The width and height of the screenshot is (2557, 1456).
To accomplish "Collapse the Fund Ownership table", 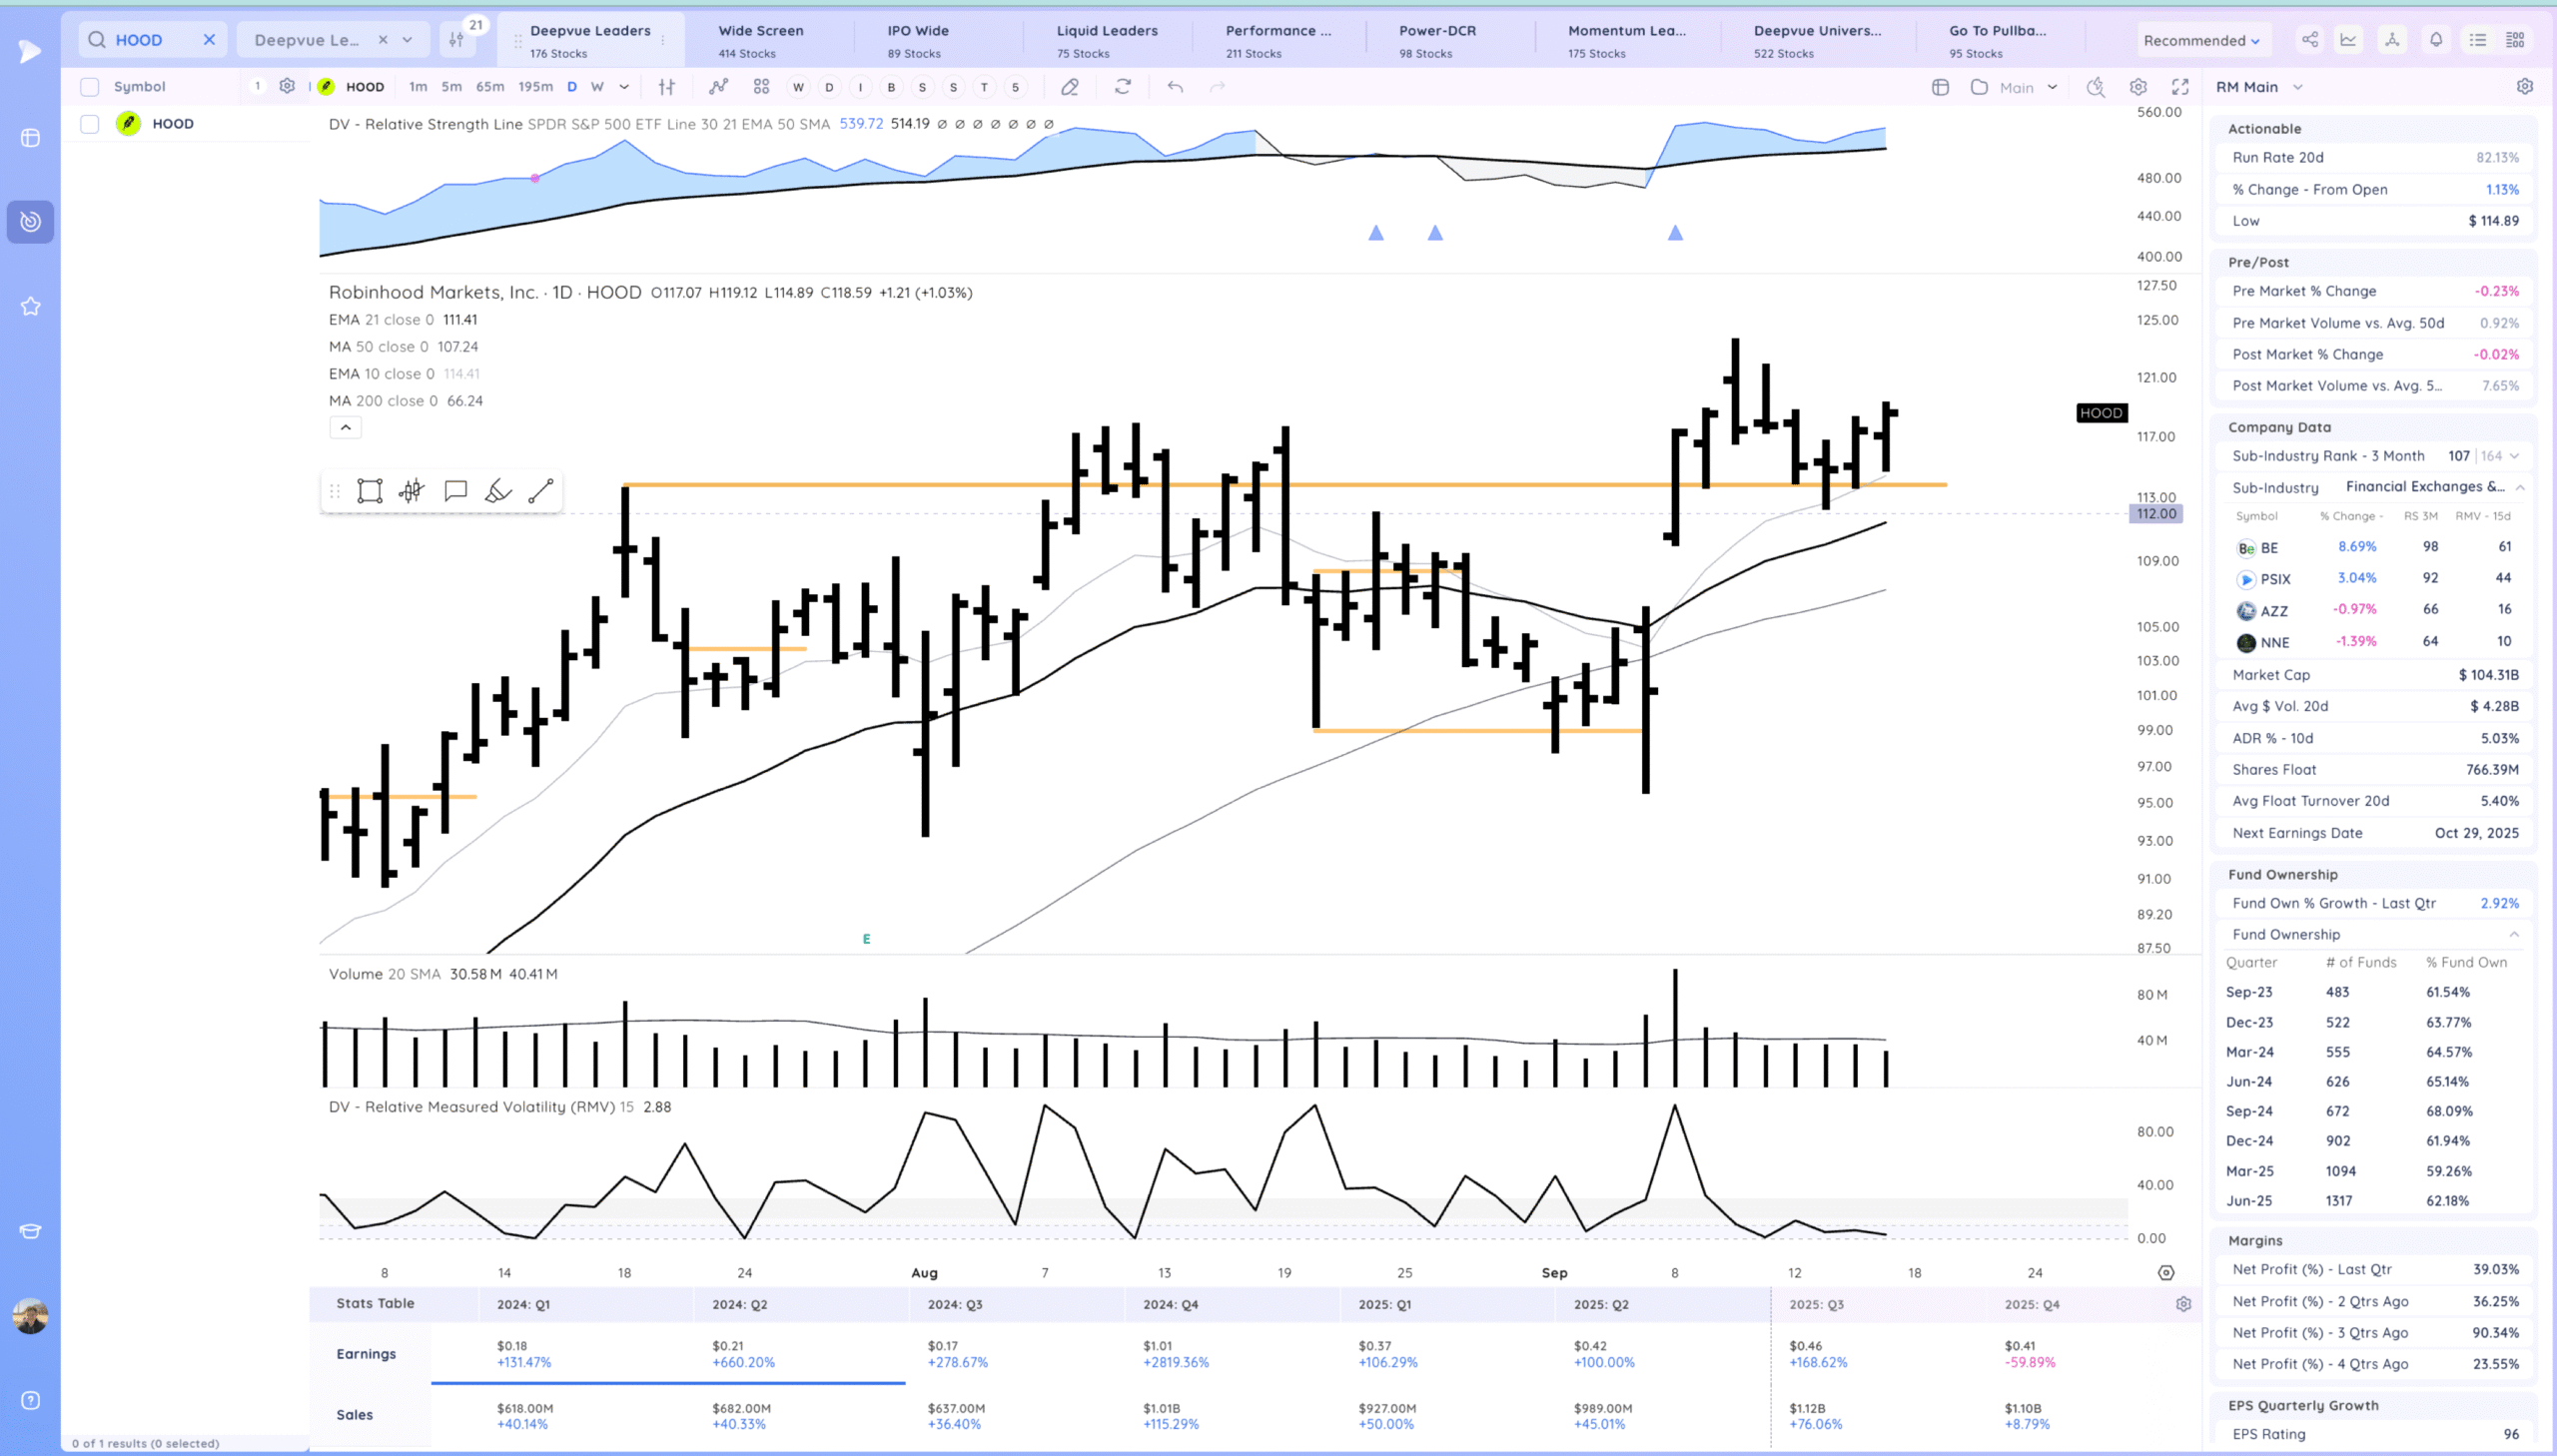I will point(2514,934).
